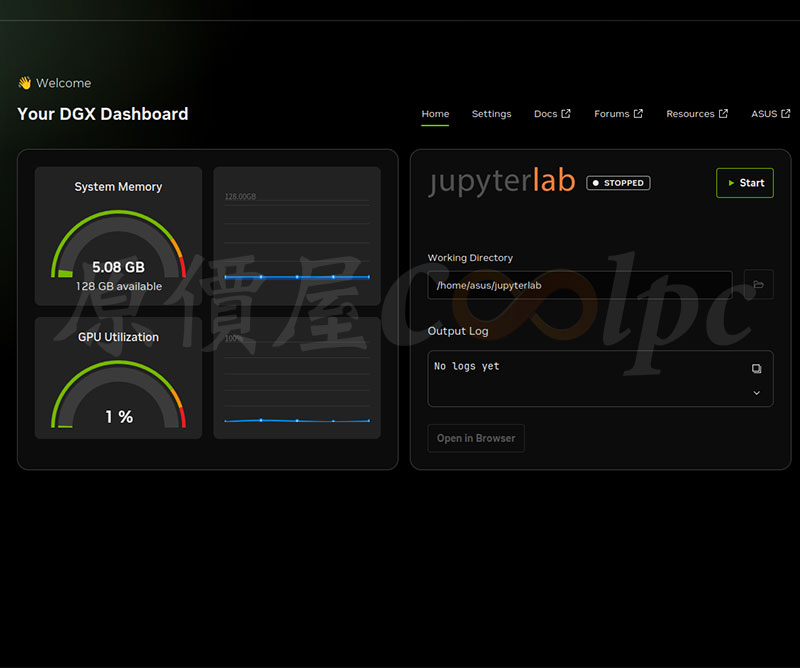The image size is (800, 668).
Task: Copy the Output Log using the copy icon
Action: point(756,368)
